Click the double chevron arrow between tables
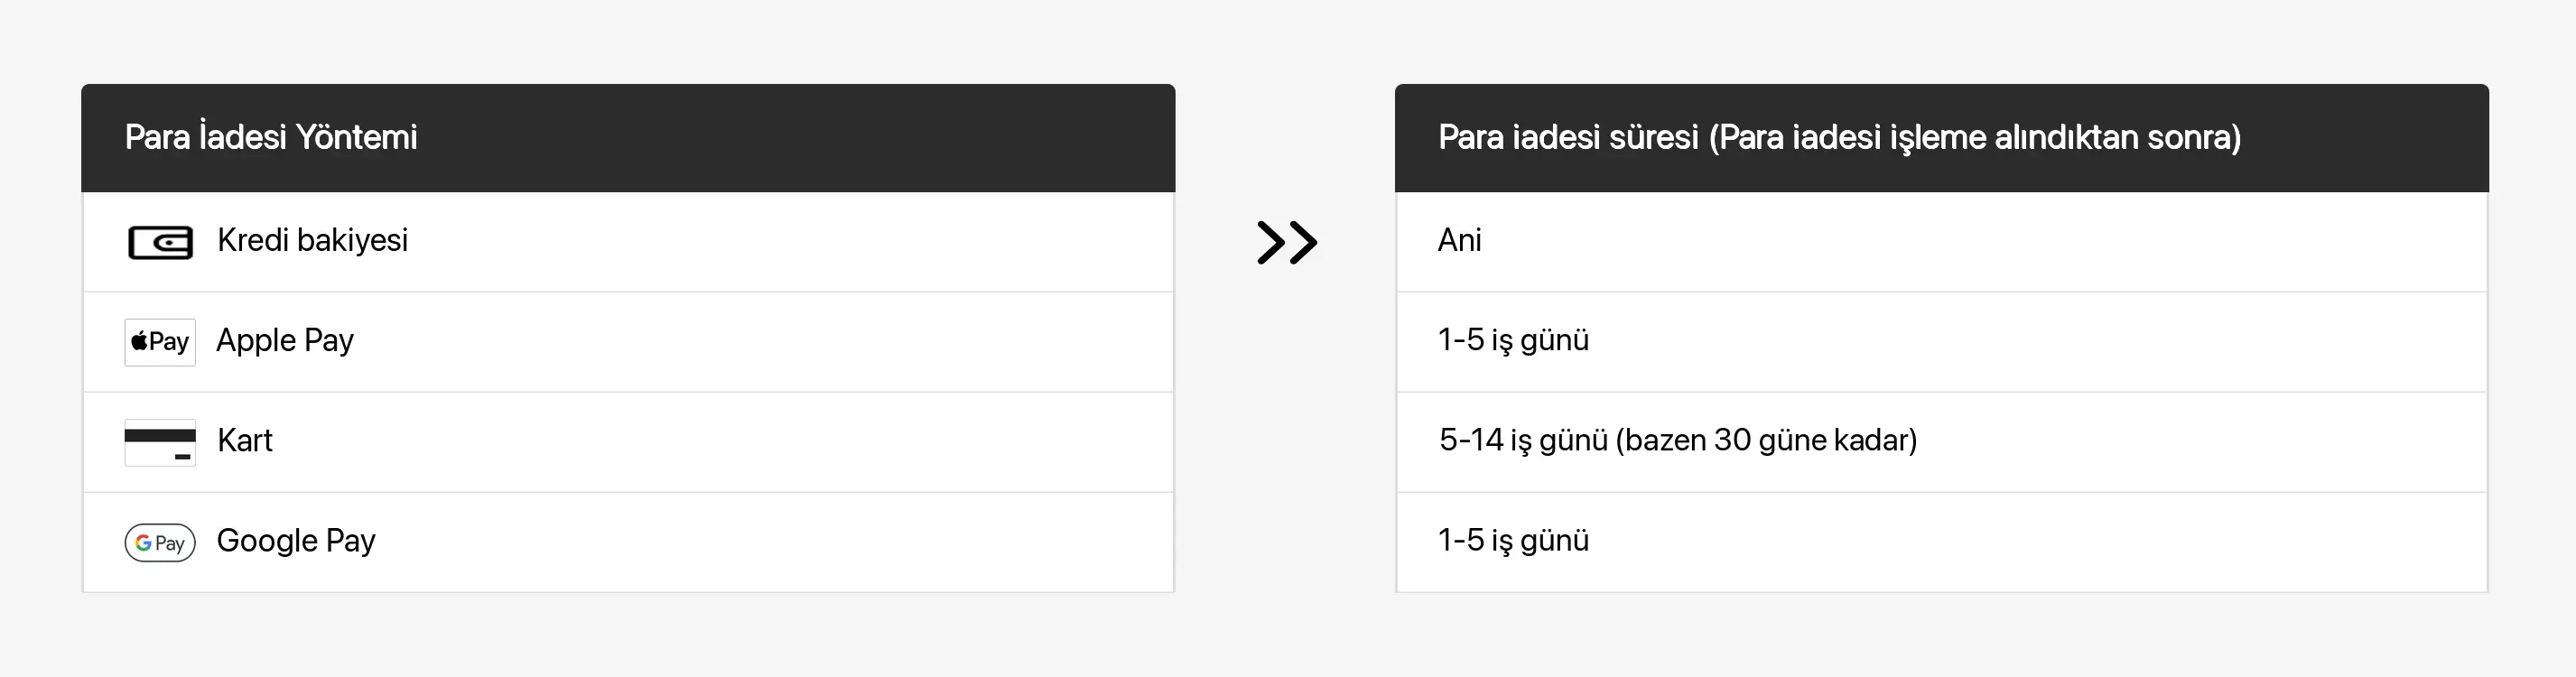 [1287, 242]
